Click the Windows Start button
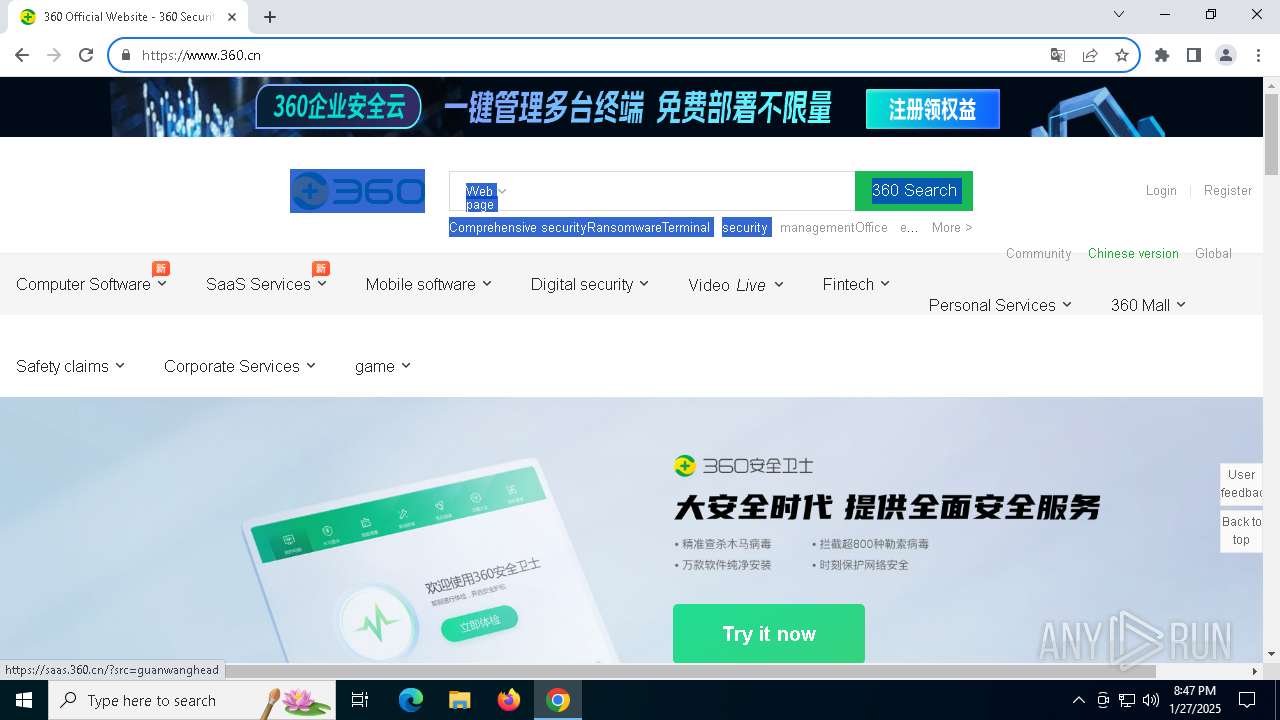The height and width of the screenshot is (720, 1280). coord(24,700)
